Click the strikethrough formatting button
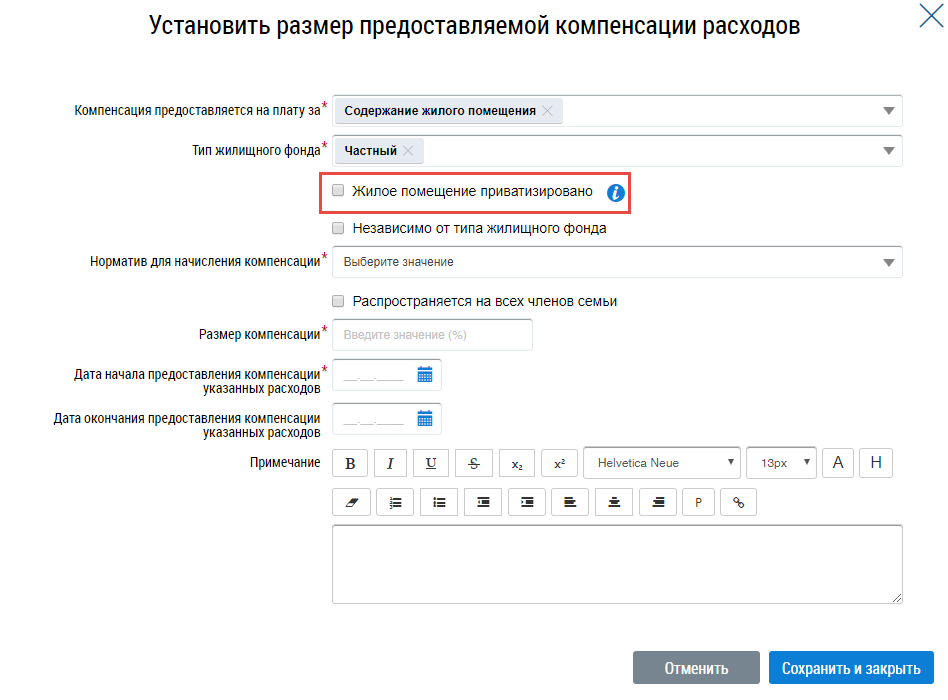948x700 pixels. click(x=473, y=463)
